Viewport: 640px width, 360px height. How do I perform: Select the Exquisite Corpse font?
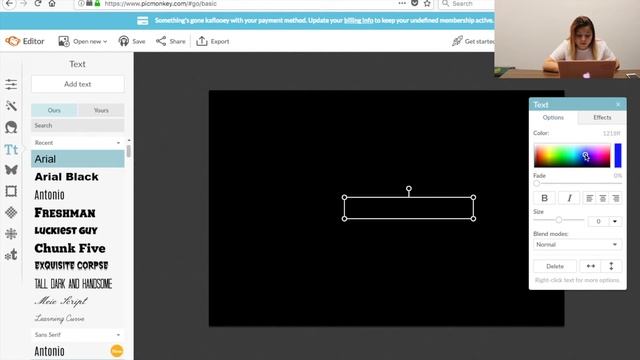tap(78, 266)
